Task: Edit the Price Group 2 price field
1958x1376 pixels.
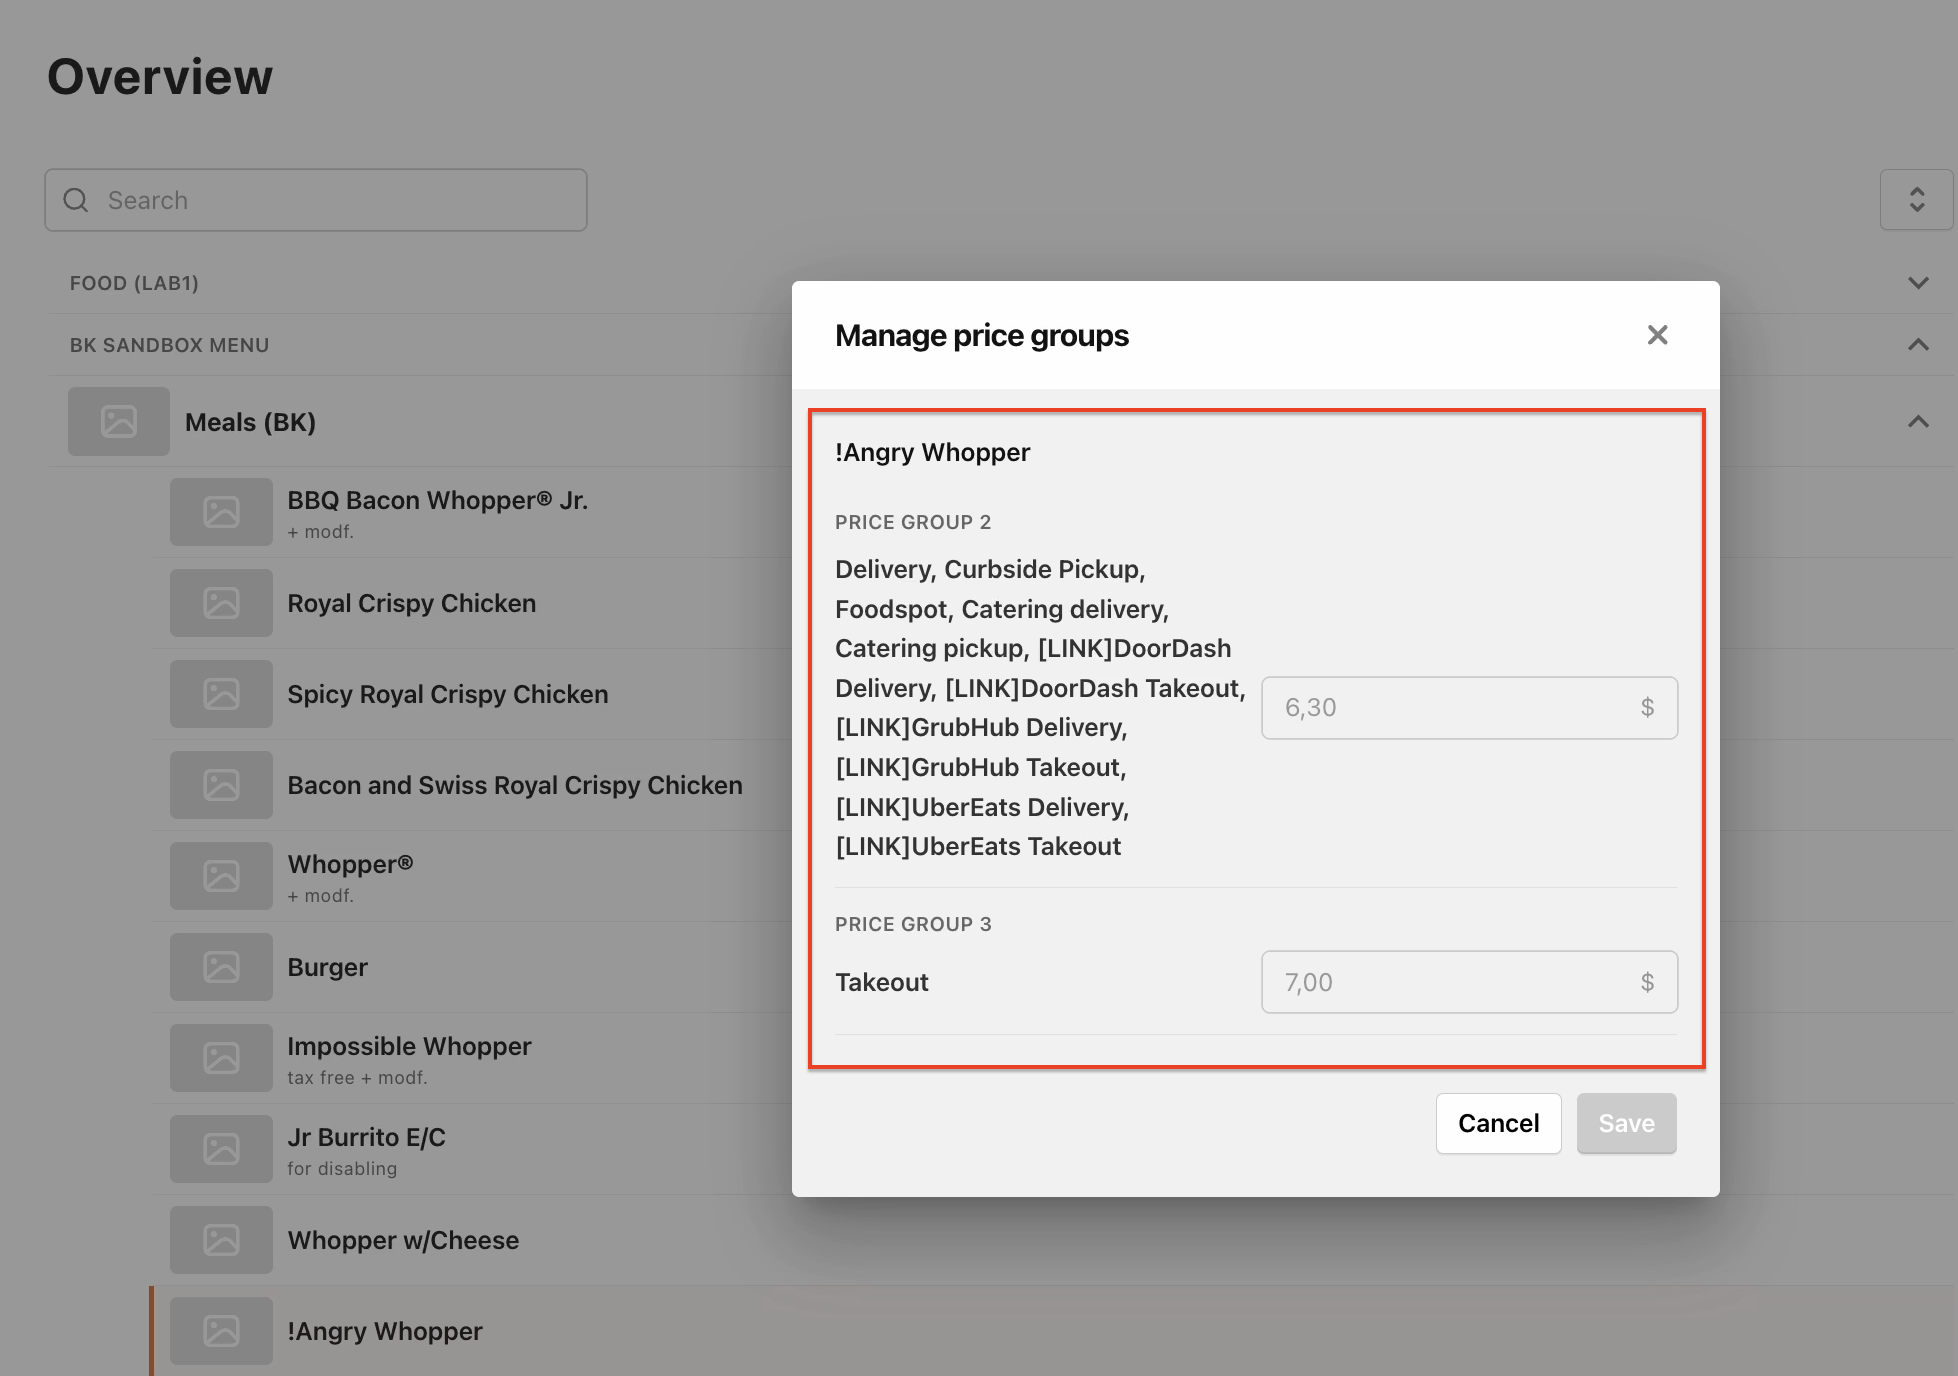Action: pyautogui.click(x=1469, y=708)
